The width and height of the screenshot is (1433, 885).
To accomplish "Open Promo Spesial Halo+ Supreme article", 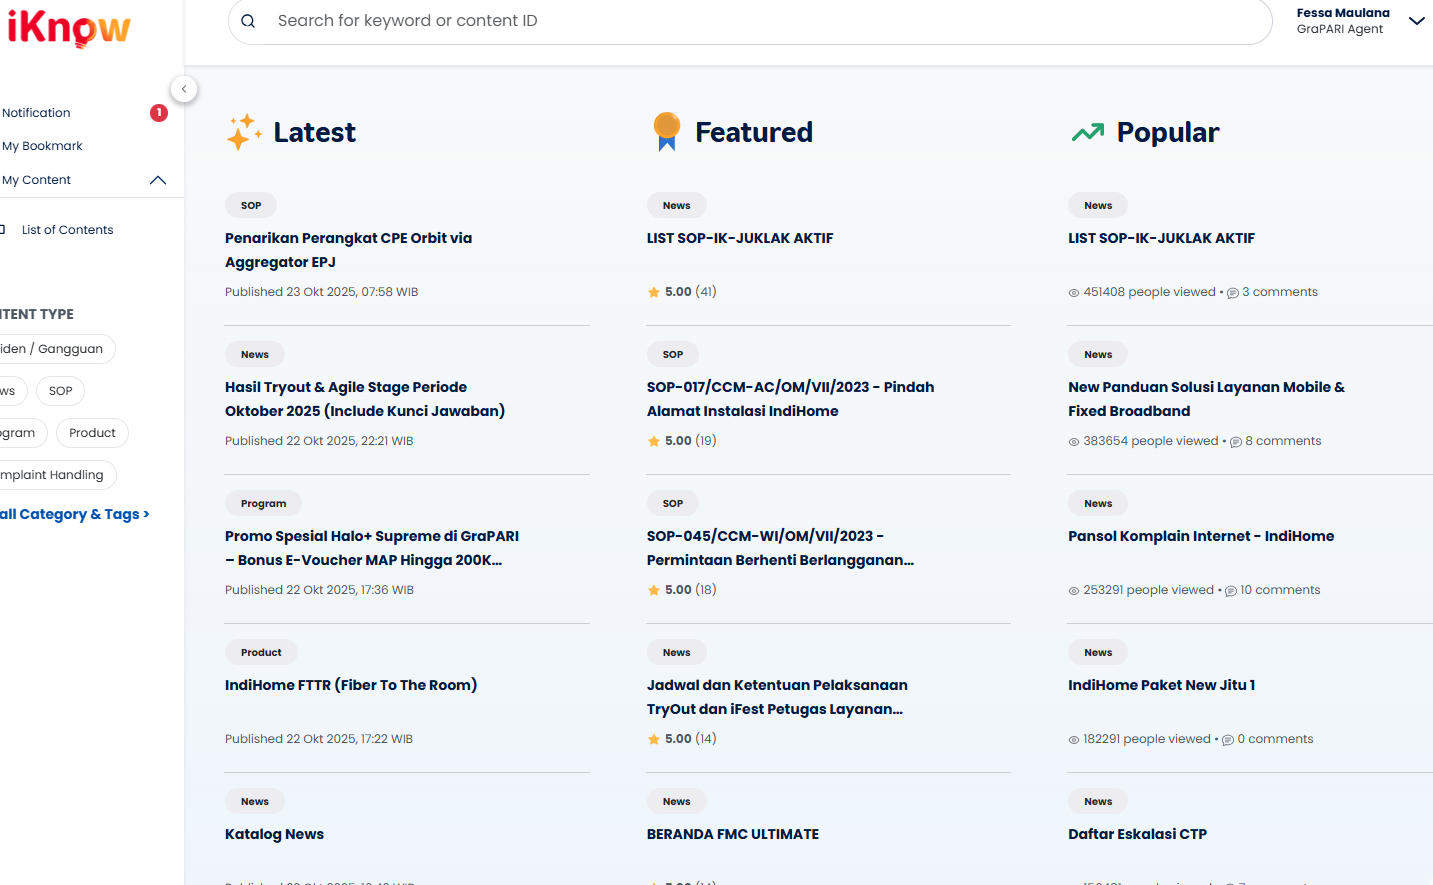I will 372,548.
